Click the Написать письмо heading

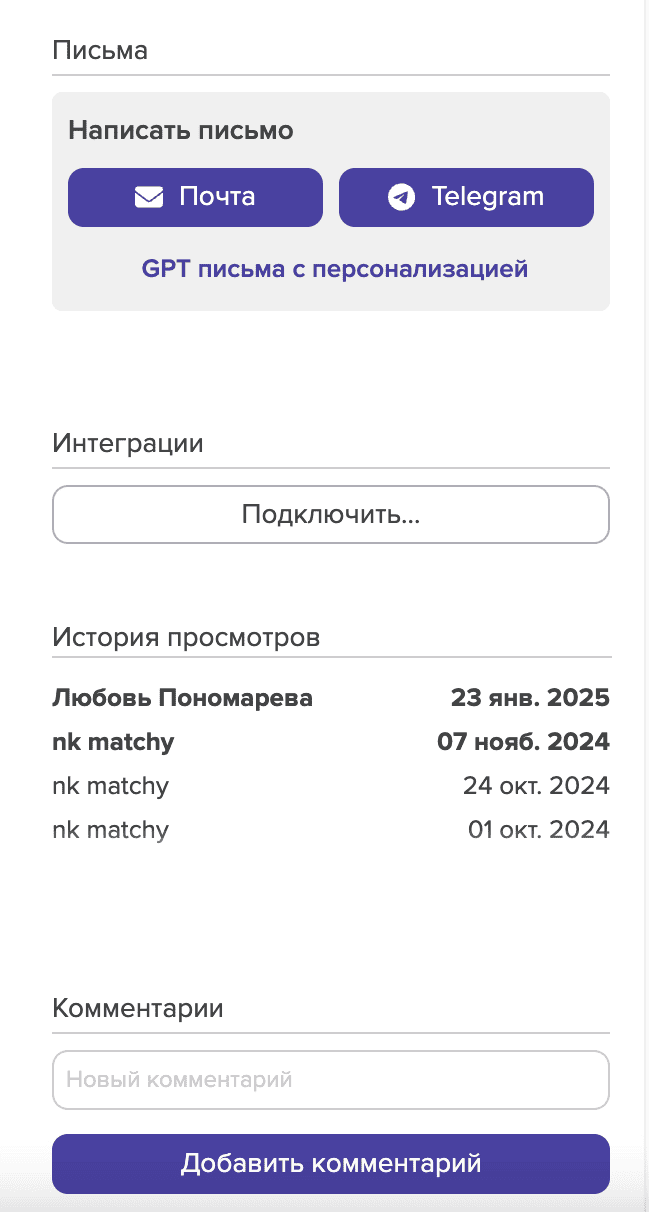point(181,130)
